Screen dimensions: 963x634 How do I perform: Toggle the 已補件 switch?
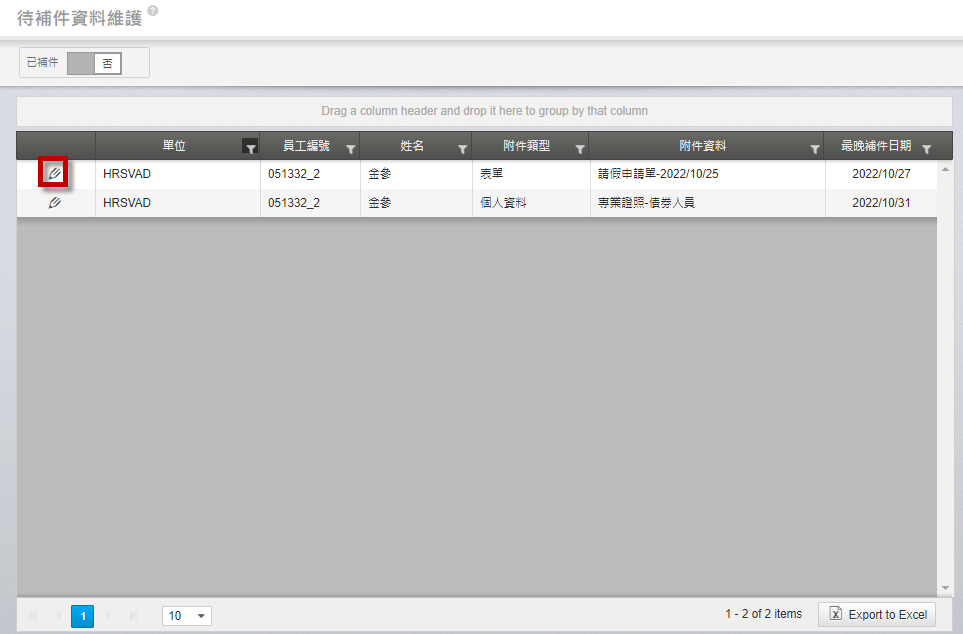[x=94, y=63]
